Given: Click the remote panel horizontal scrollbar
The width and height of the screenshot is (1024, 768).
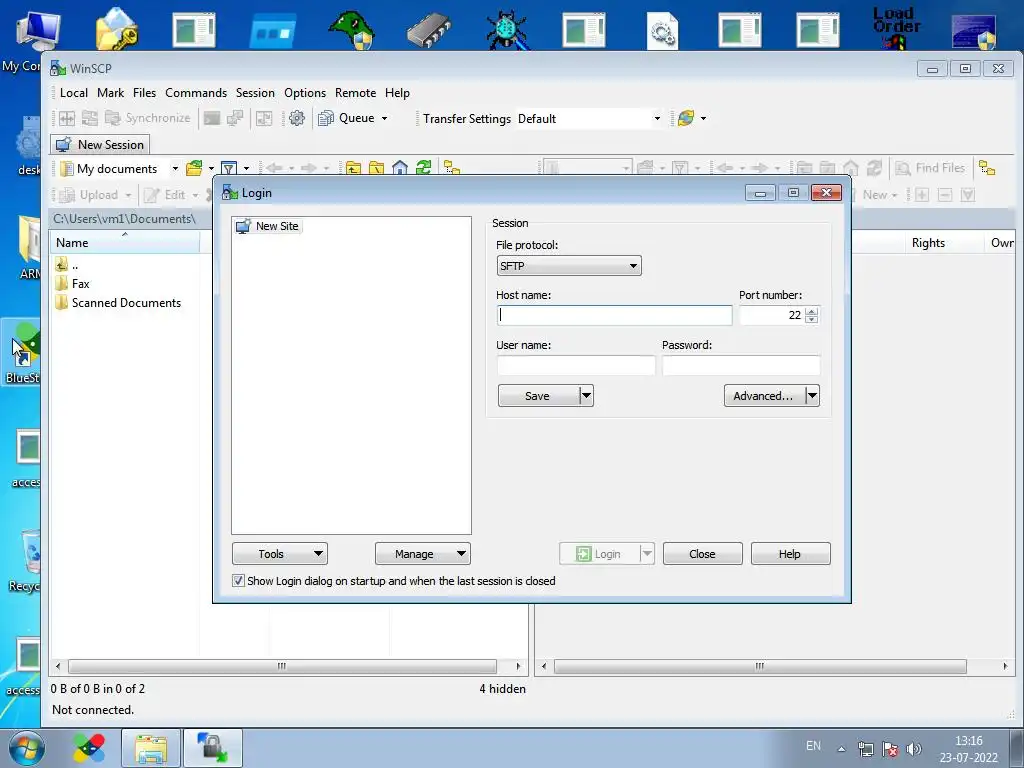Looking at the screenshot, I should tap(760, 666).
